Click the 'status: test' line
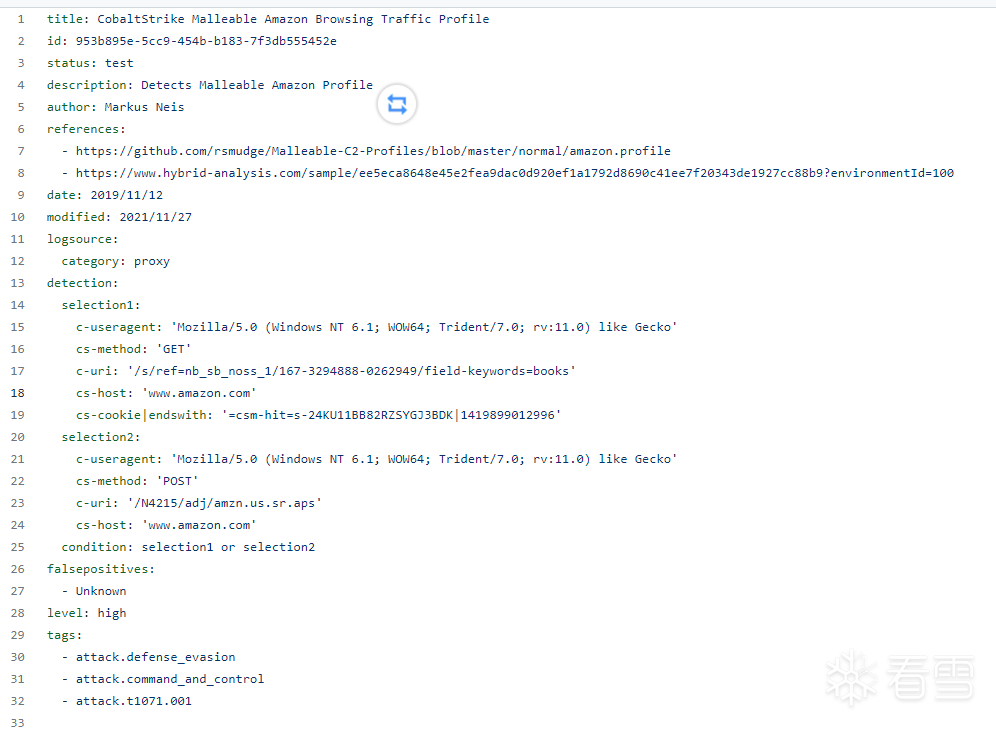Image resolution: width=996 pixels, height=730 pixels. (90, 63)
